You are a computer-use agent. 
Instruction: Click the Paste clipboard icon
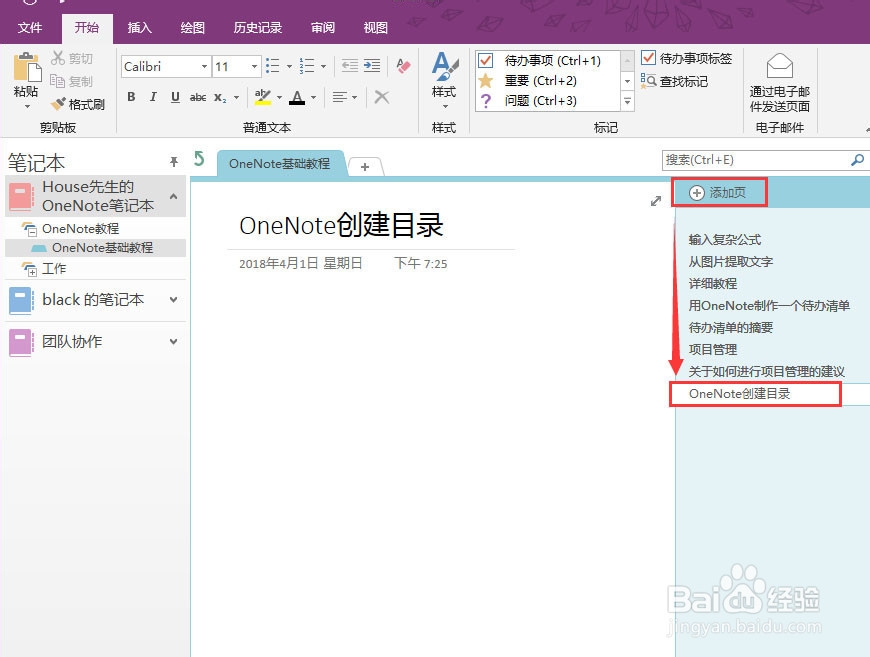click(27, 68)
